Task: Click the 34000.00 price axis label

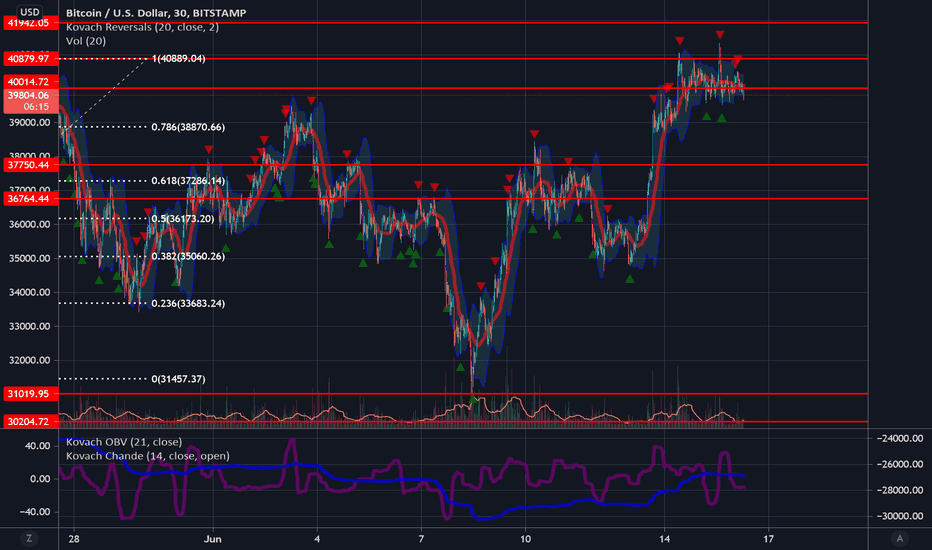Action: pyautogui.click(x=29, y=293)
